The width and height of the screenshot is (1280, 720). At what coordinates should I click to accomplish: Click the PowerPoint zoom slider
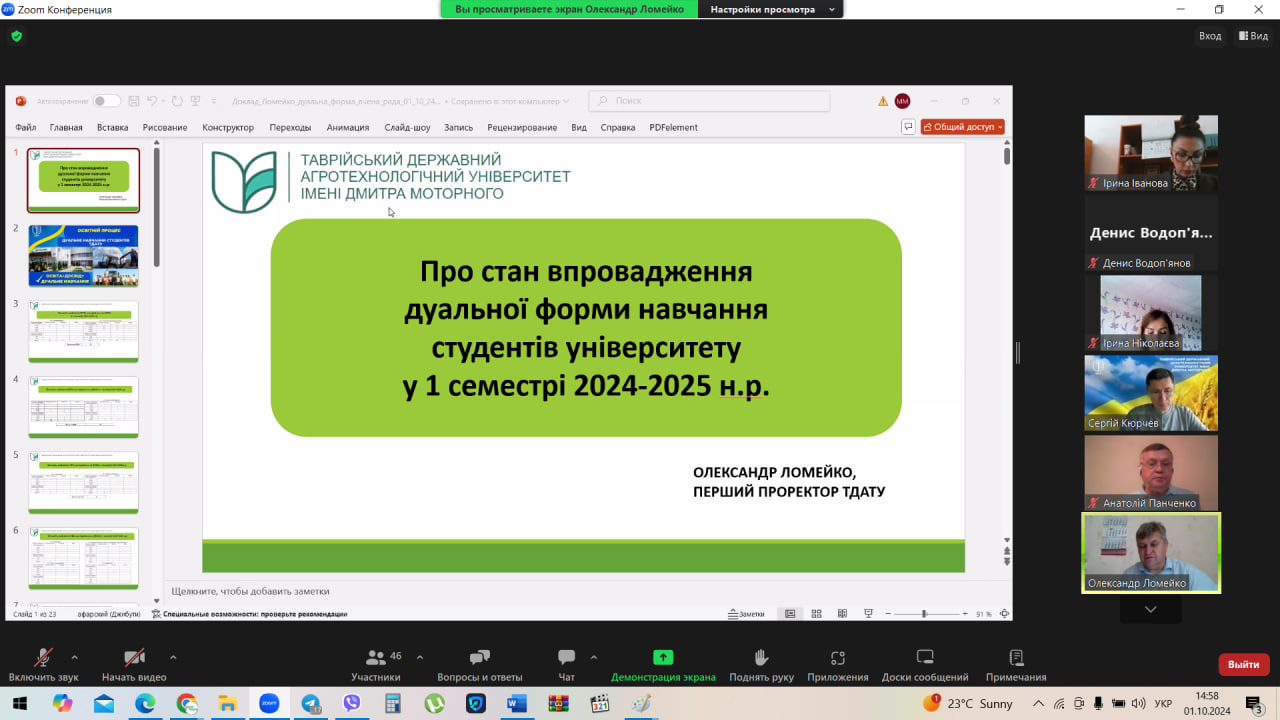pyautogui.click(x=925, y=614)
